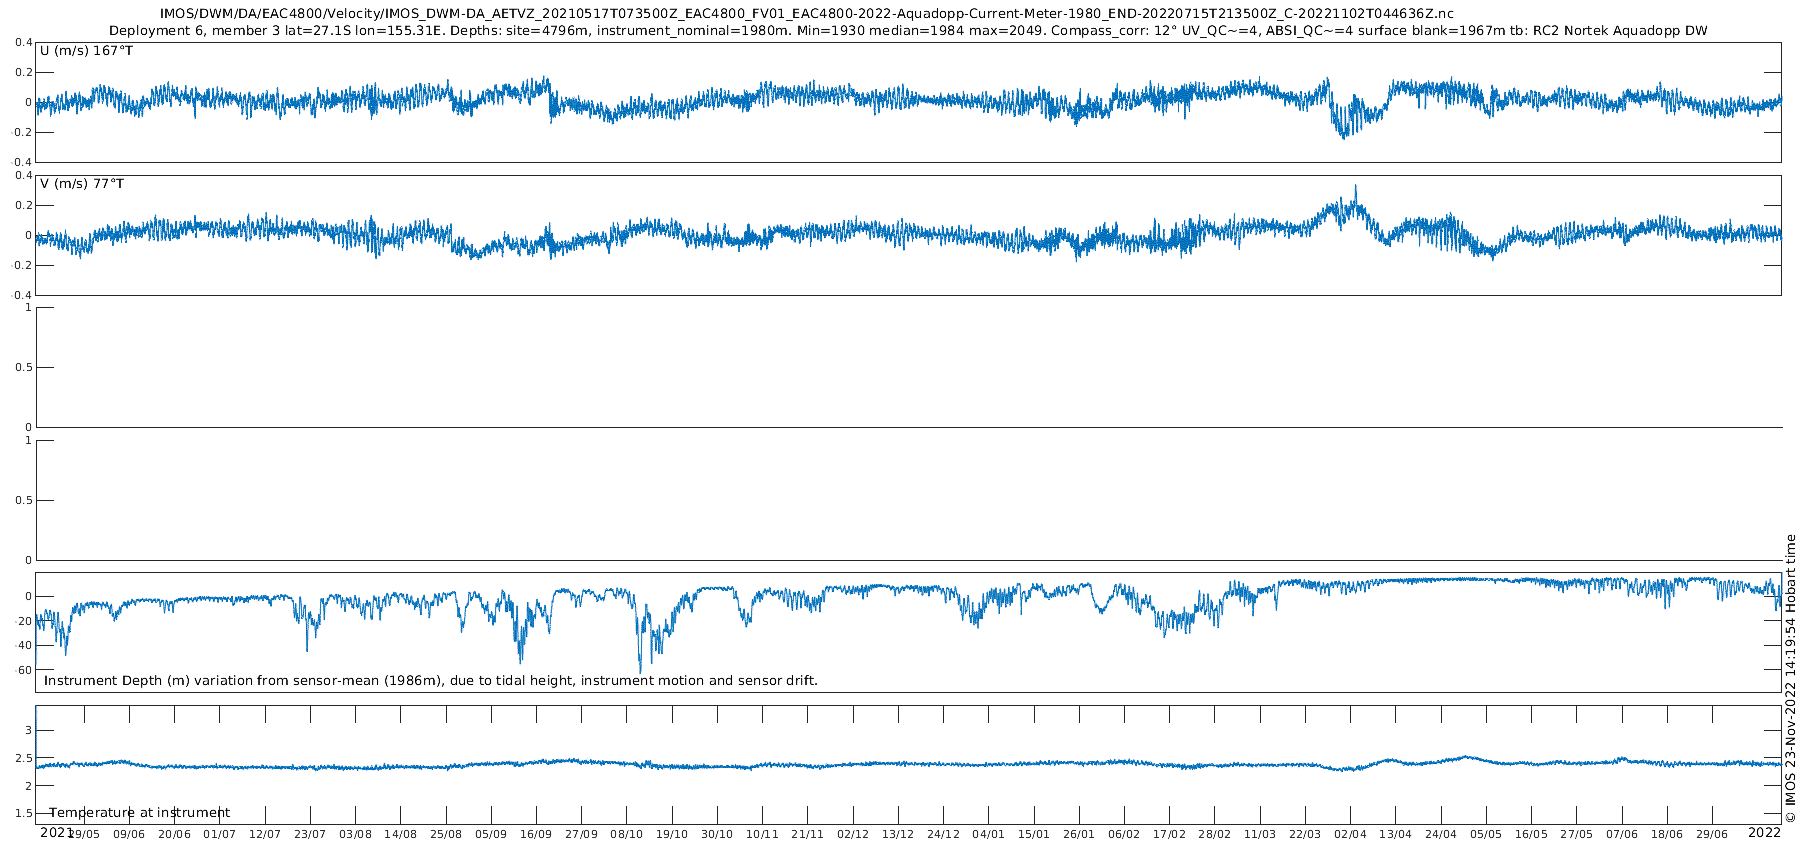Click the 01/07 date tick label

click(219, 834)
